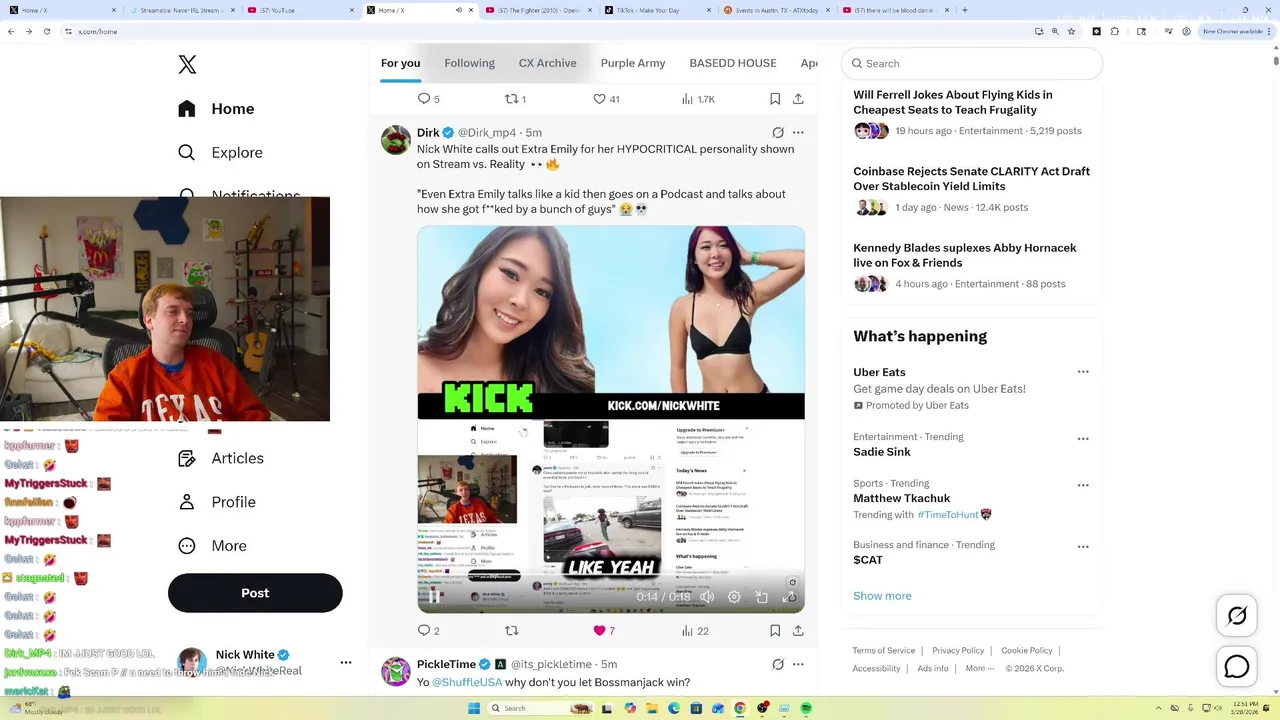
Task: Like the top post with 41 likes
Action: [x=606, y=99]
